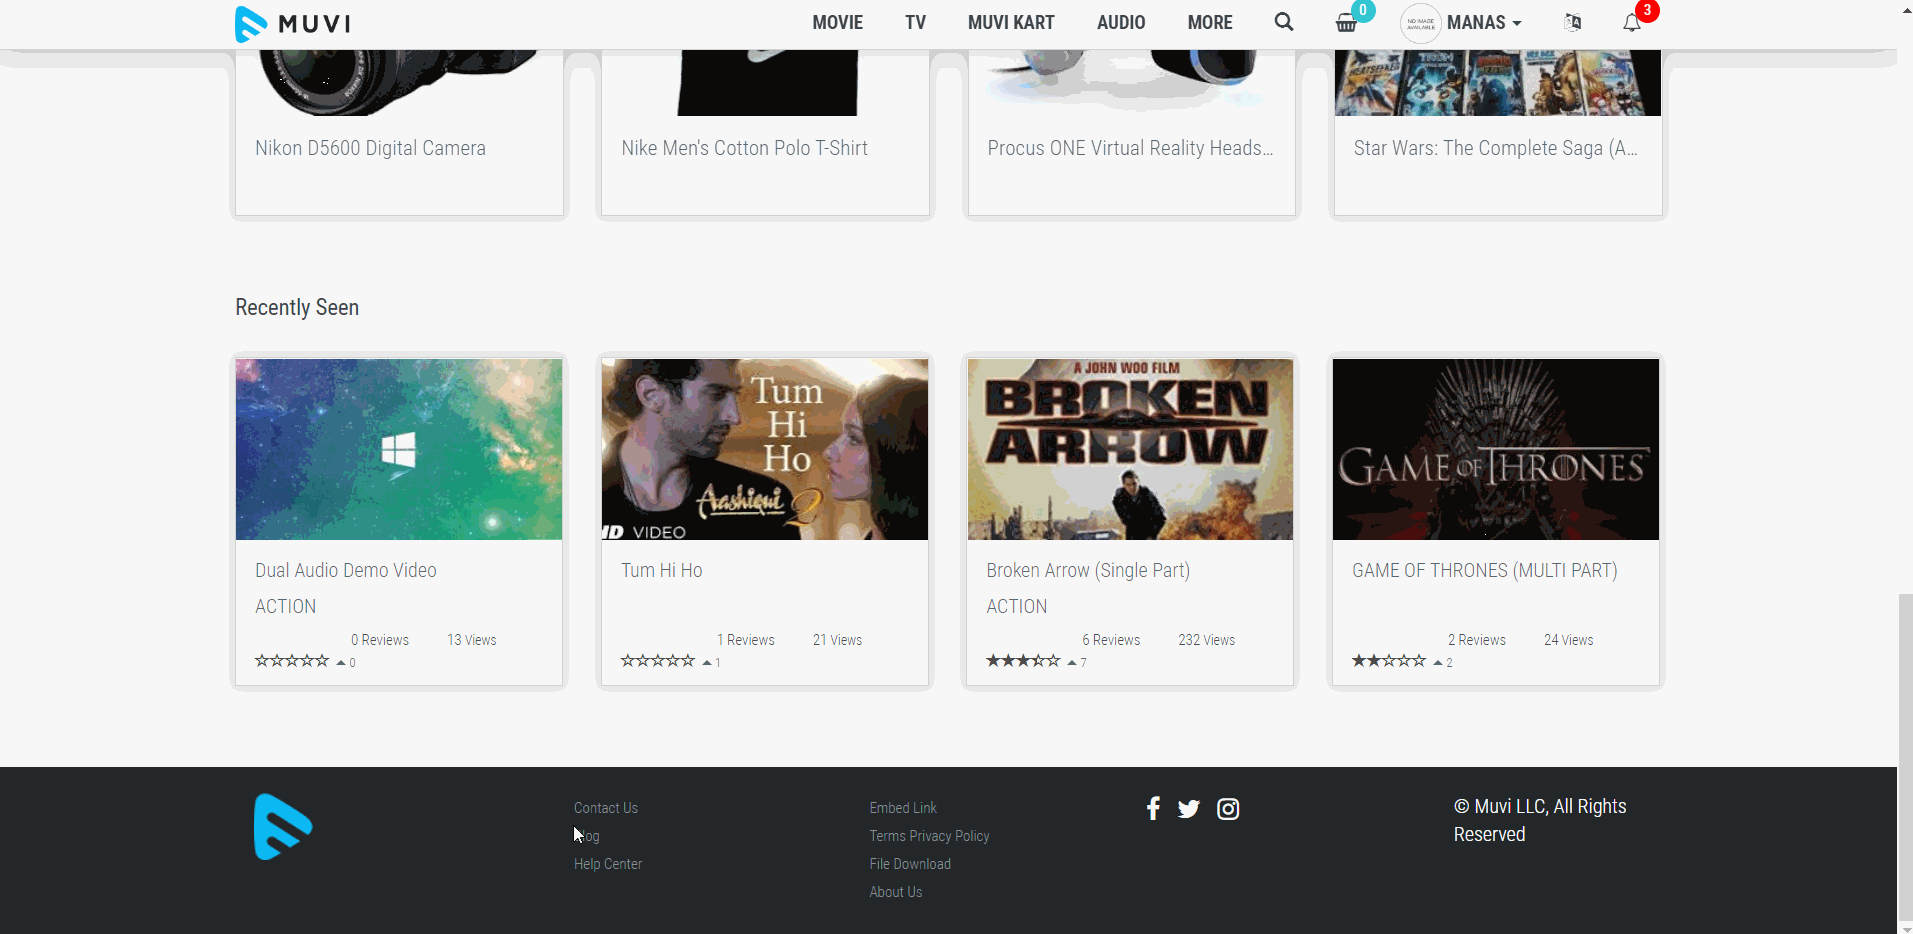Image resolution: width=1913 pixels, height=934 pixels.
Task: Click 'Nike Men's Cotton Polo T-Shirt' title
Action: click(744, 148)
